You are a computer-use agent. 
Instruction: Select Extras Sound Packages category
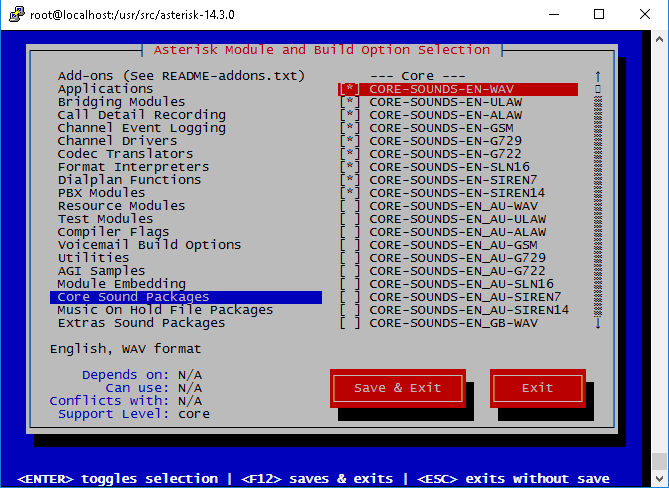click(x=141, y=323)
